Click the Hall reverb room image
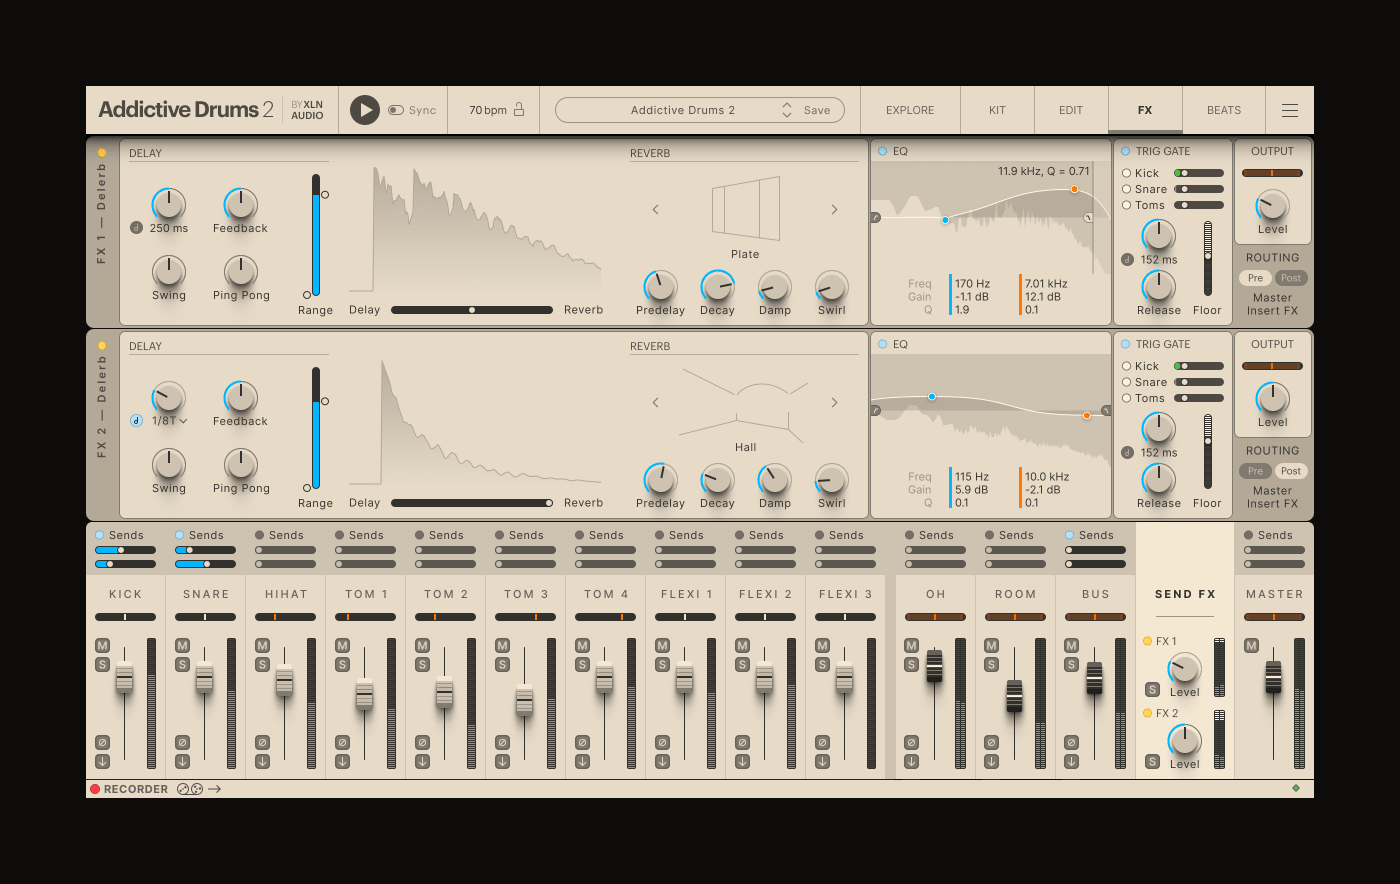The image size is (1400, 884). [x=743, y=404]
